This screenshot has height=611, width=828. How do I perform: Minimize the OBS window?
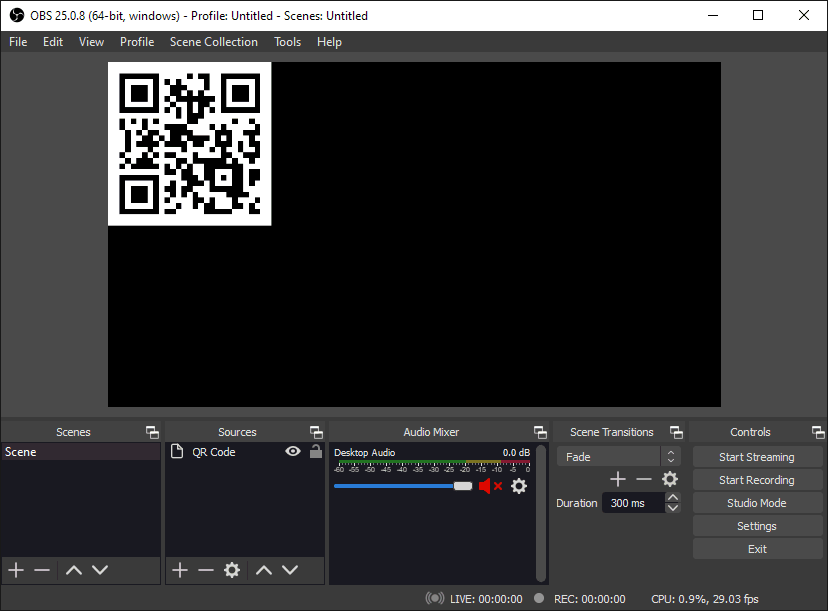[713, 15]
